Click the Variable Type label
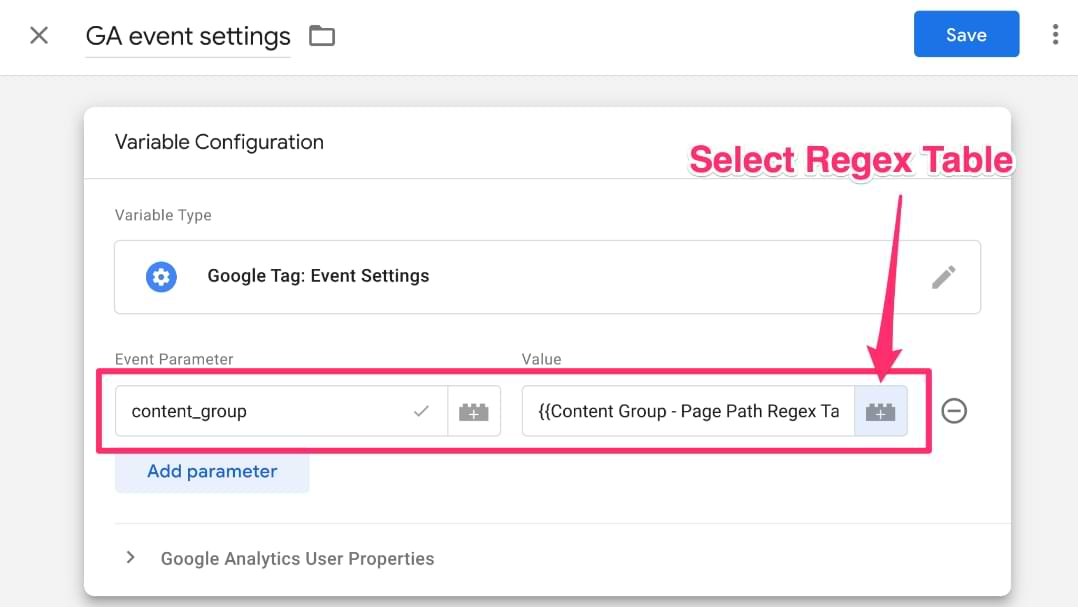This screenshot has height=607, width=1078. tap(163, 215)
